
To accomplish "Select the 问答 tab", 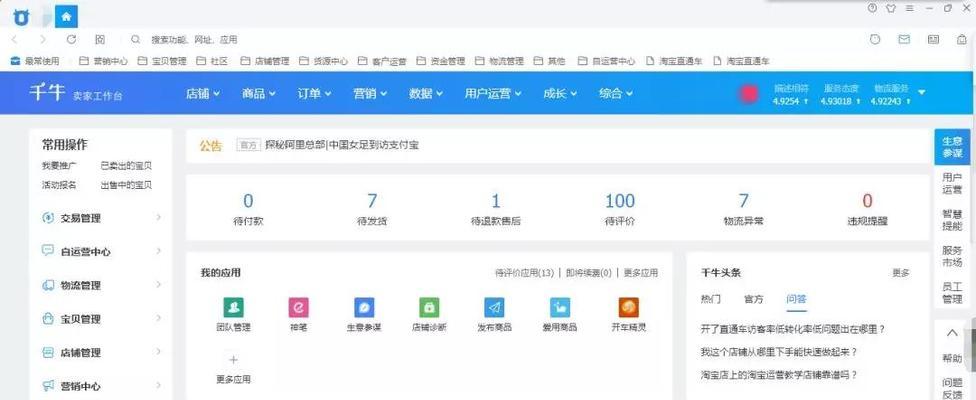I will coord(796,299).
